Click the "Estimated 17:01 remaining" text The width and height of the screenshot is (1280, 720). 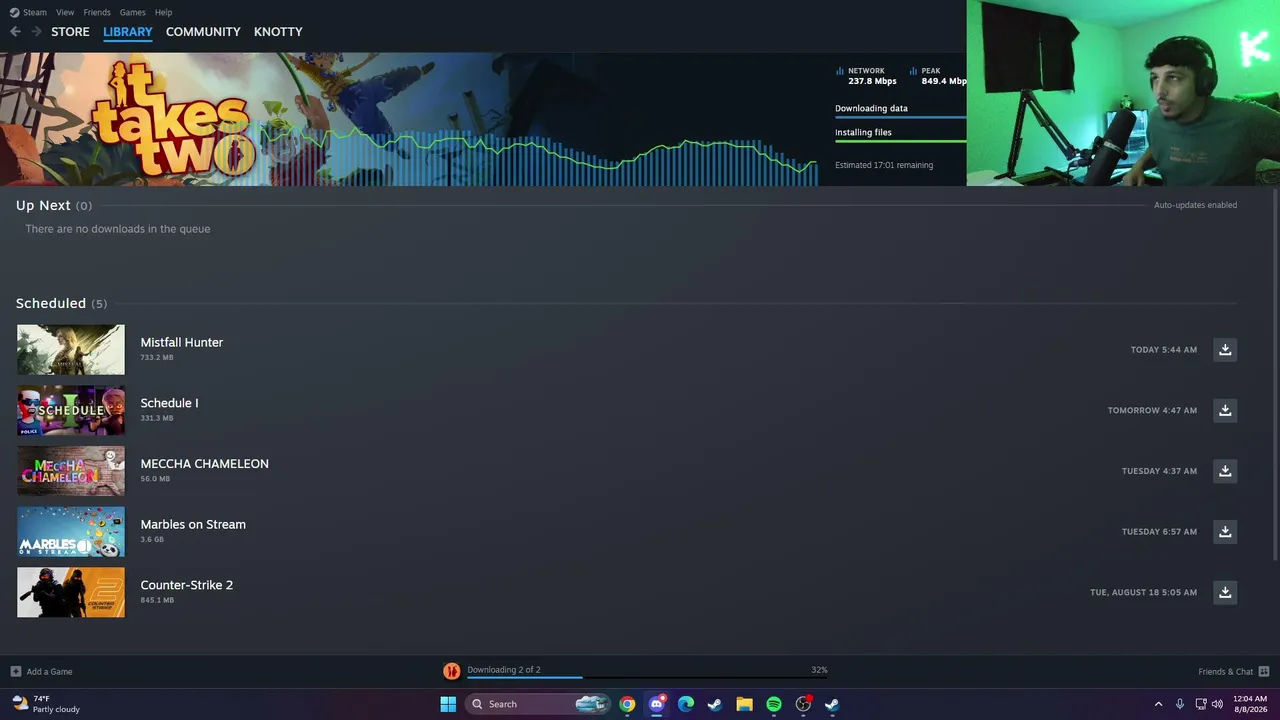point(884,165)
